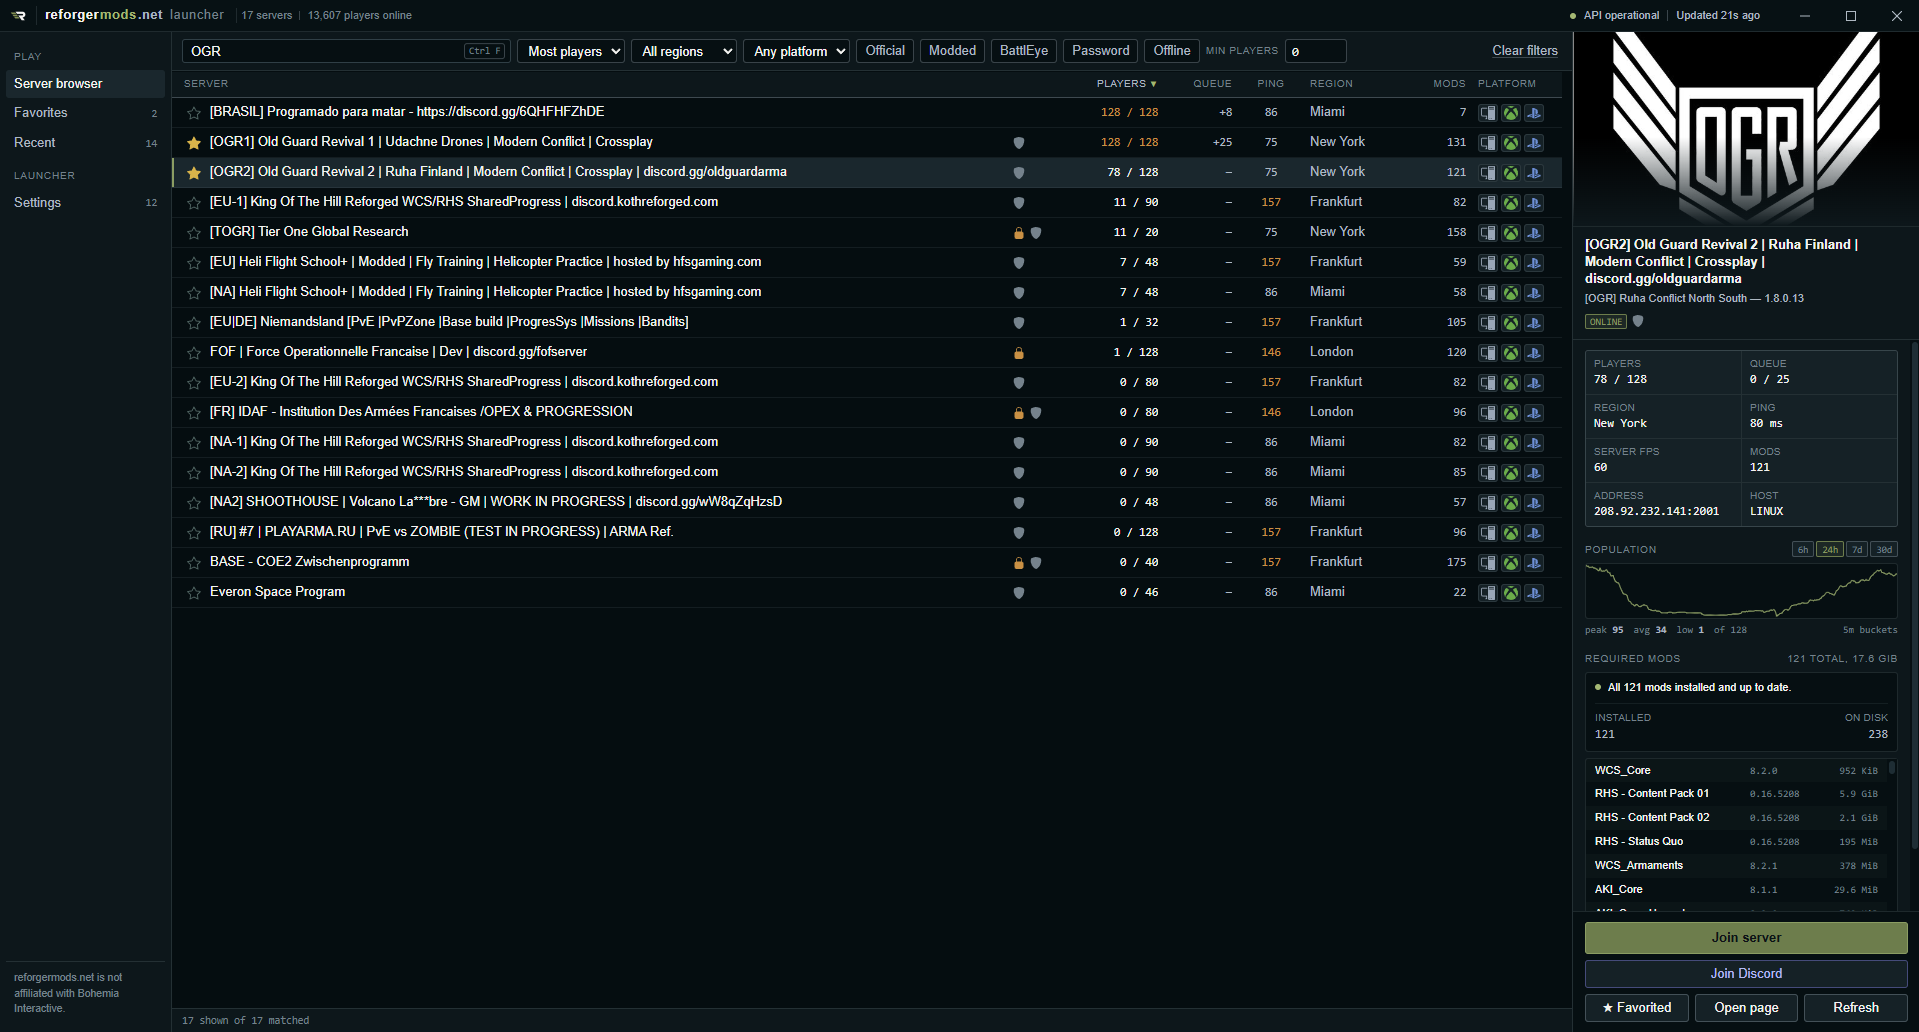
Task: Toggle the Official filter
Action: 885,51
